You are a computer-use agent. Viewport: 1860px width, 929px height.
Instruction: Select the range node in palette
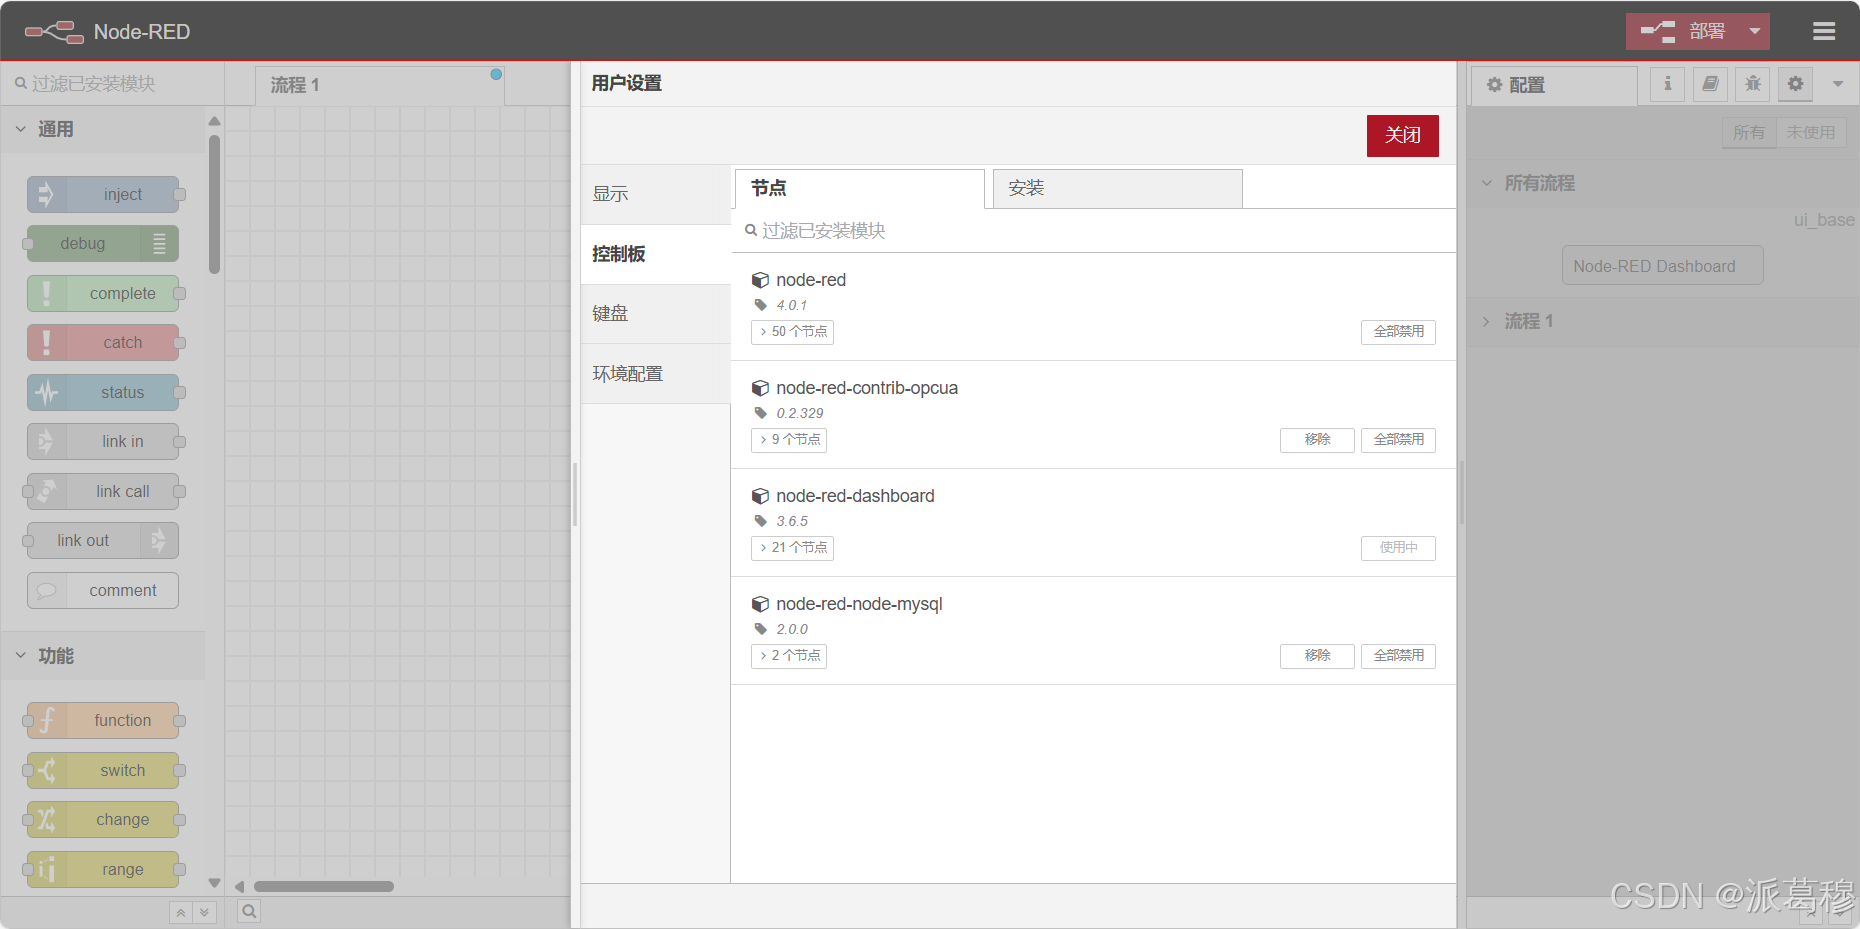[x=103, y=869]
